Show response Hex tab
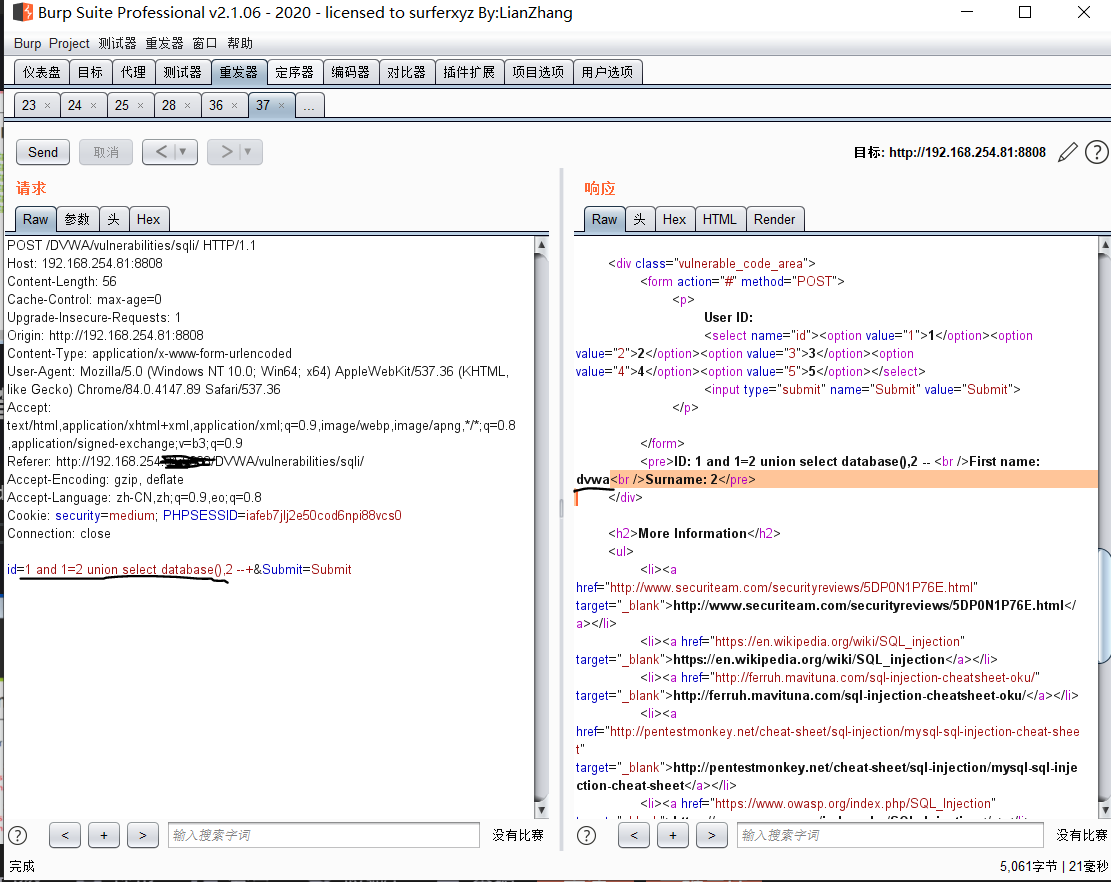This screenshot has width=1111, height=882. click(x=675, y=220)
